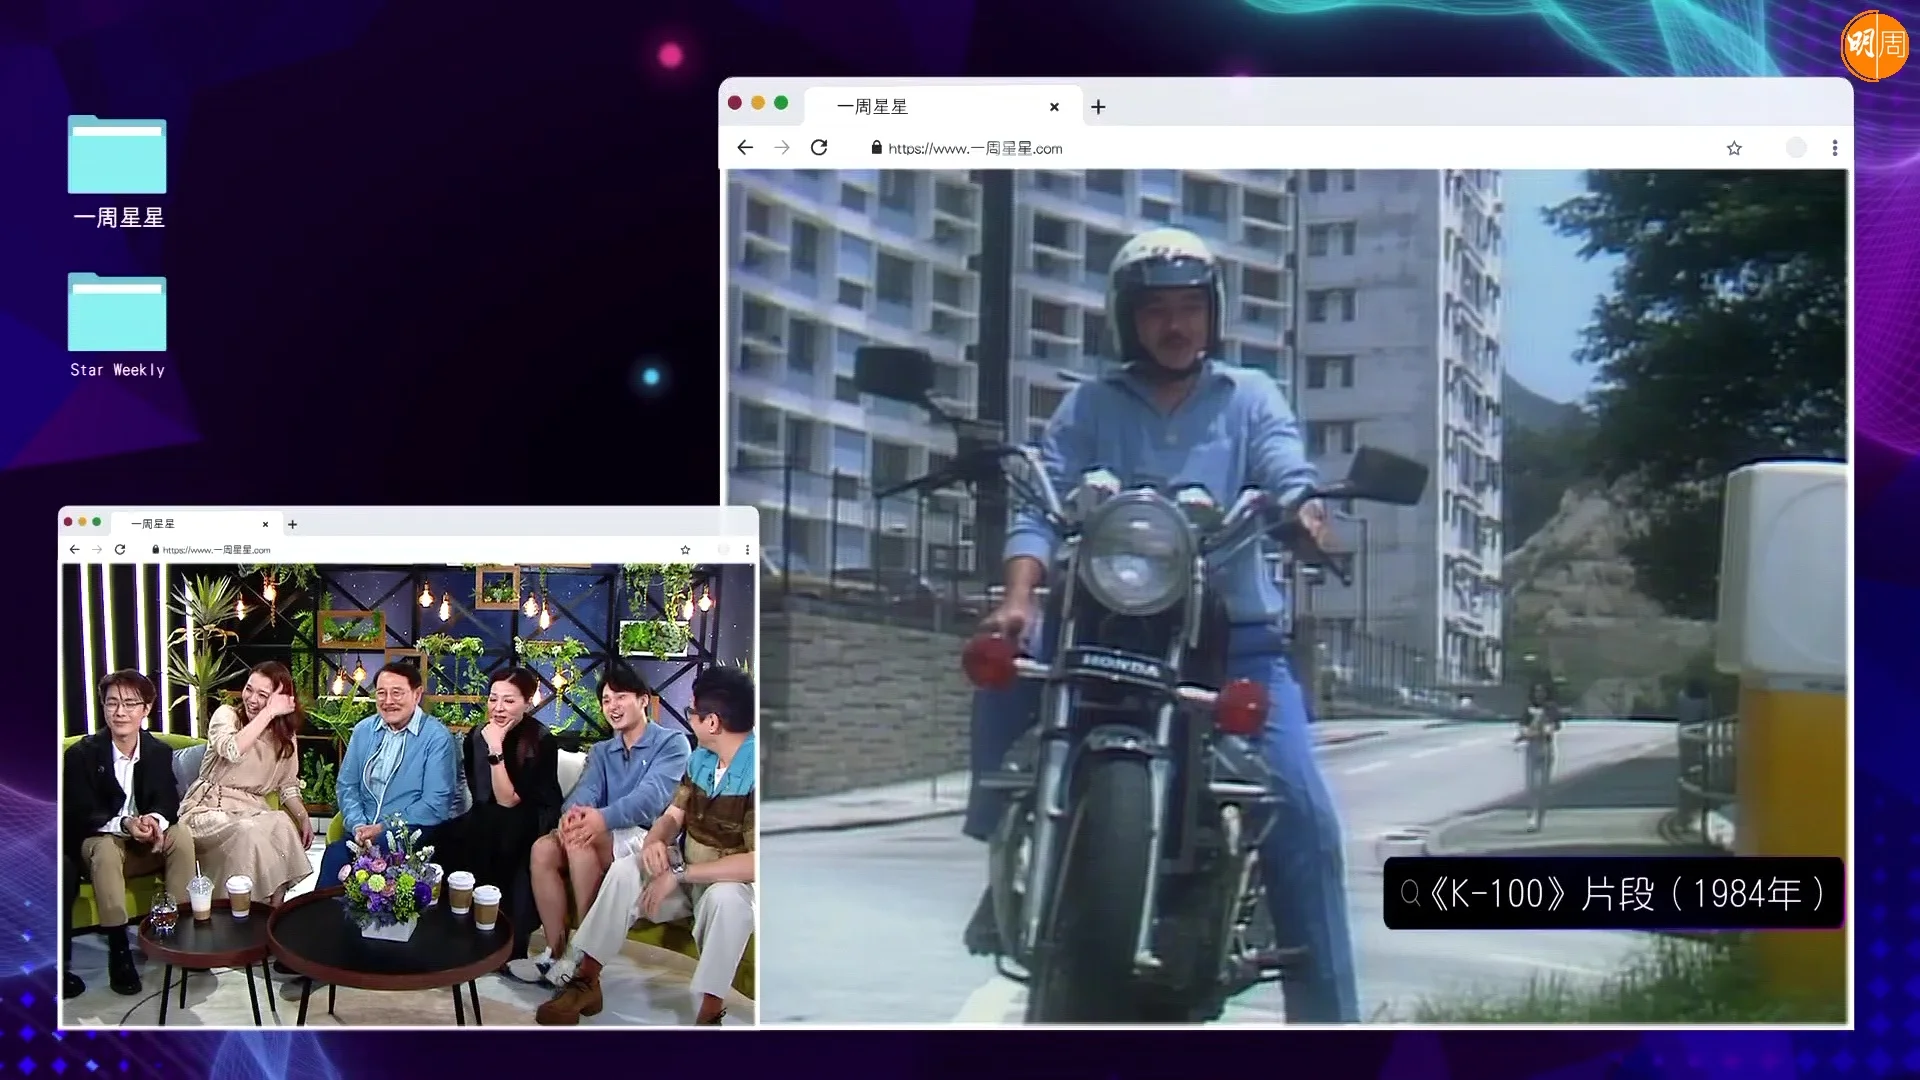Close the 一周星星 tab in large browser
Image resolution: width=1920 pixels, height=1080 pixels.
(x=1054, y=107)
